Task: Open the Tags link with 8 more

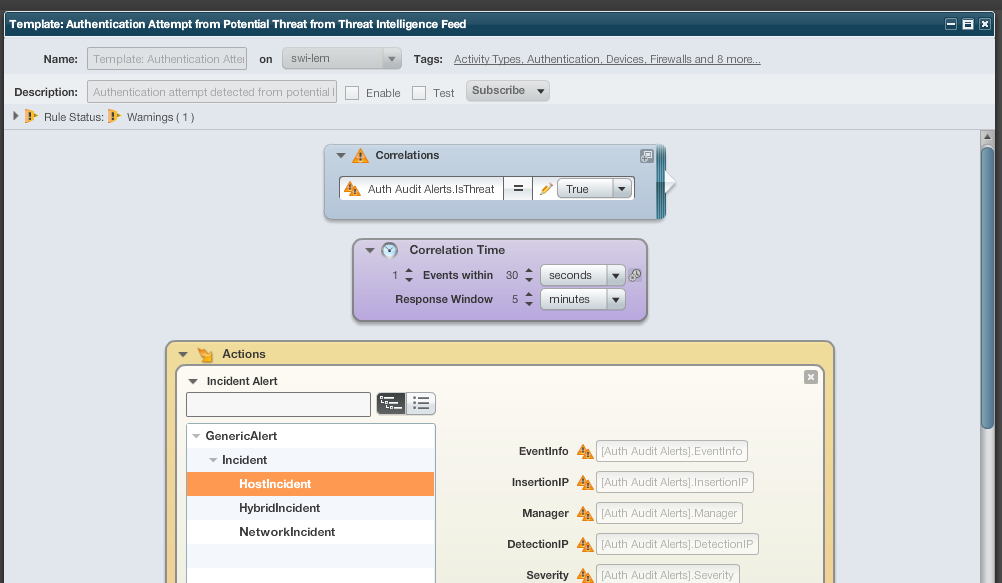Action: (607, 59)
